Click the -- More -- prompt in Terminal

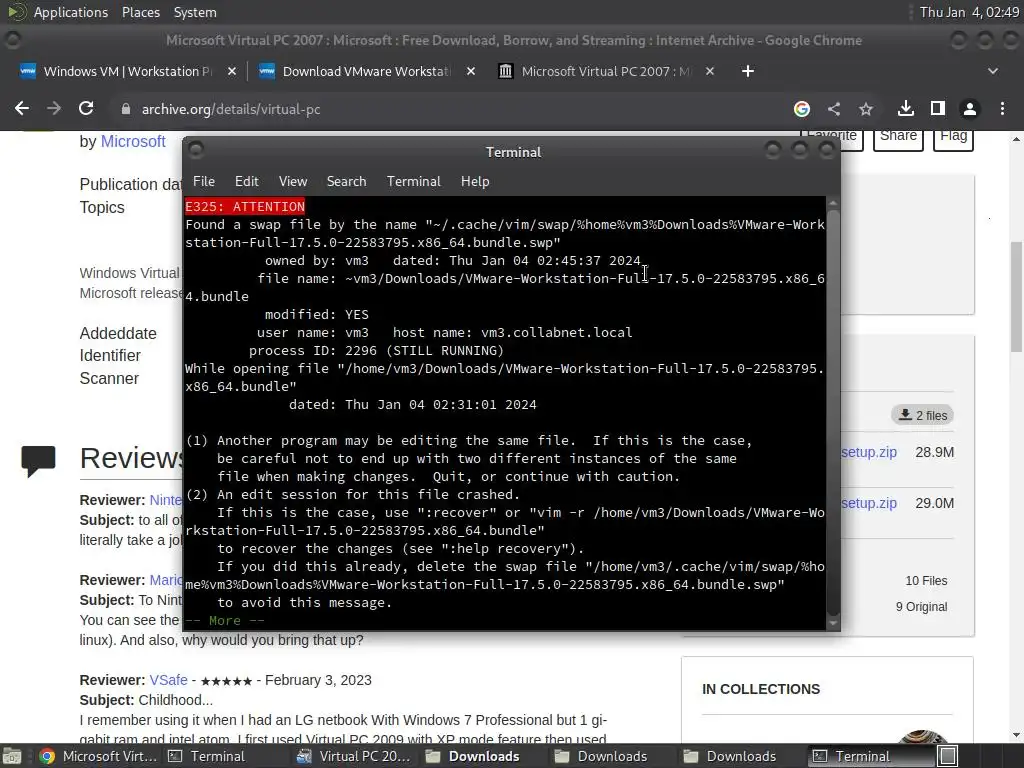225,620
